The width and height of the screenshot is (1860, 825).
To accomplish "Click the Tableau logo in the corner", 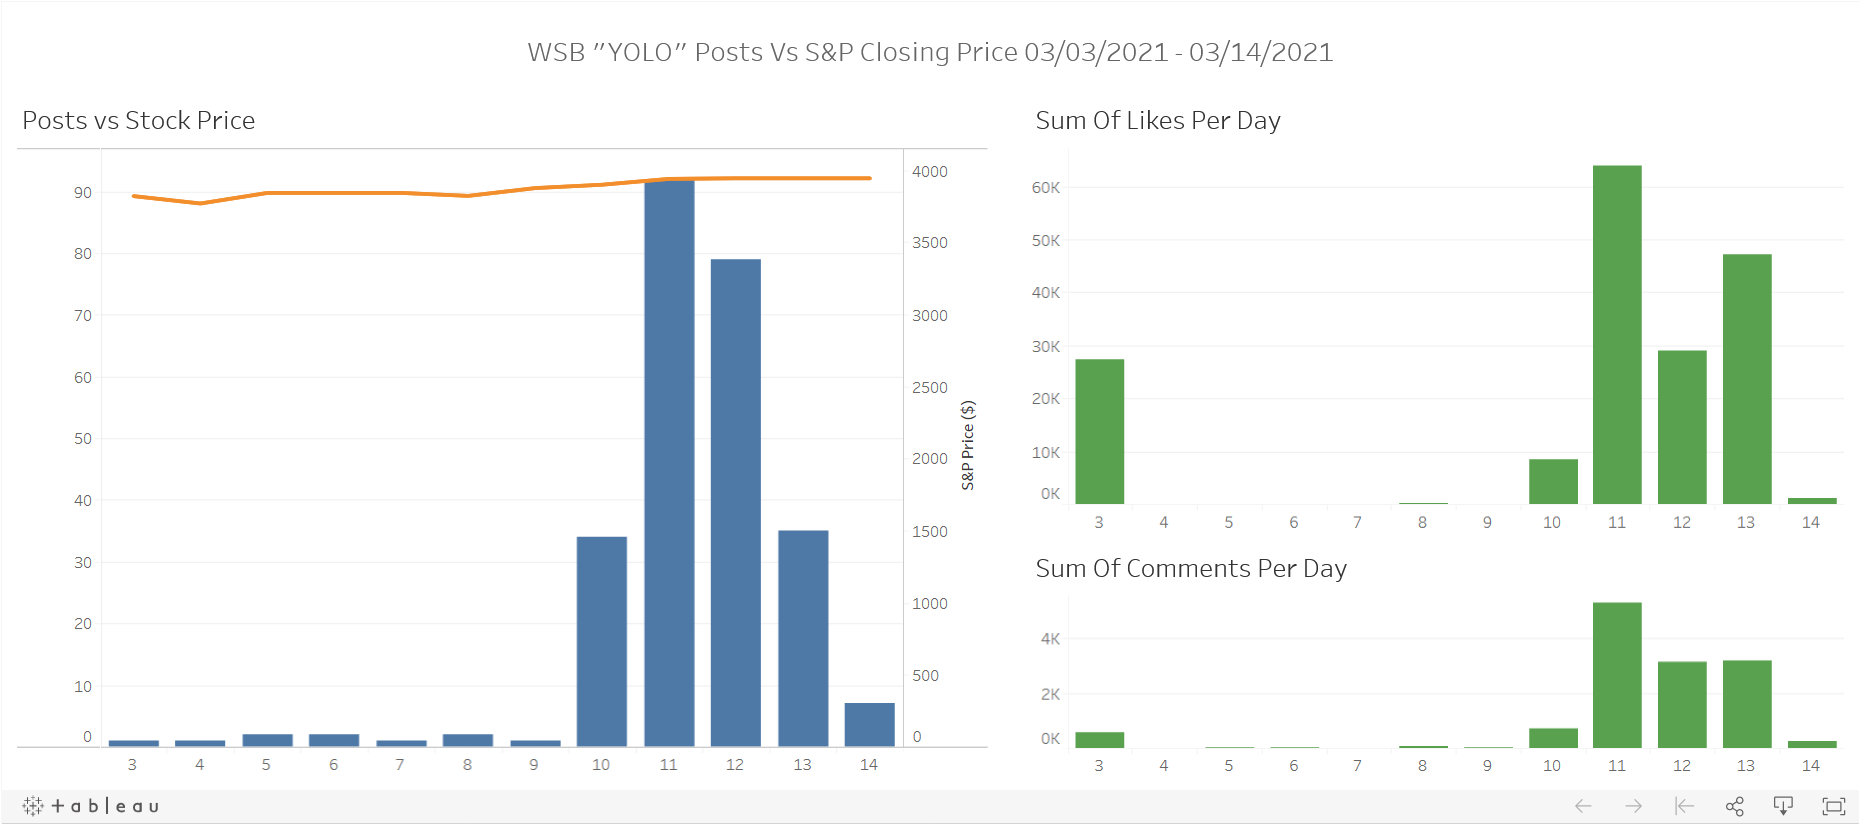I will (31, 805).
